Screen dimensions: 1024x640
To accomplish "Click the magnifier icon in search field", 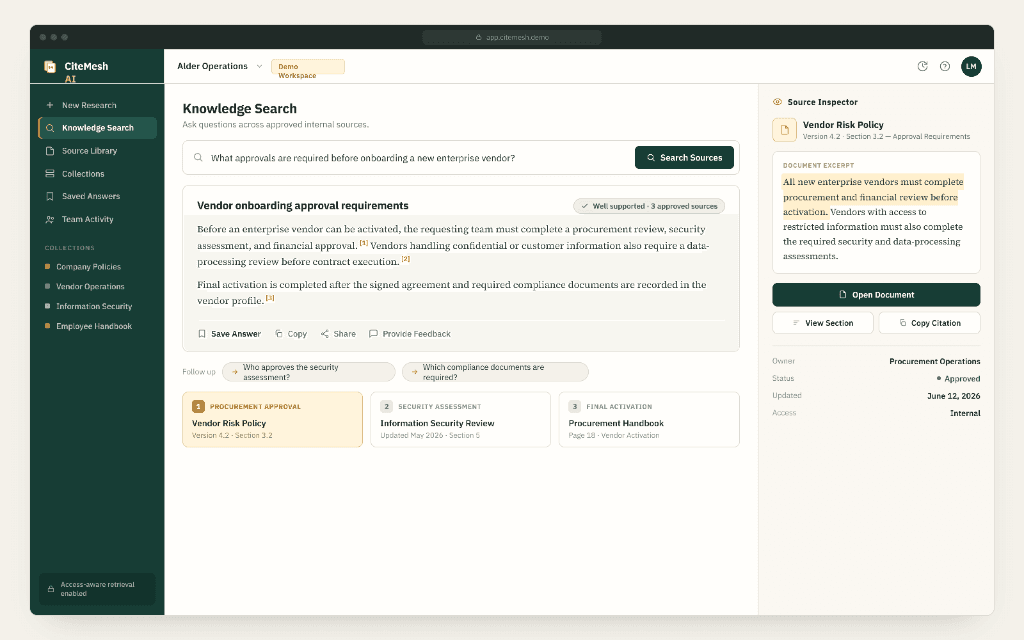I will click(x=198, y=157).
